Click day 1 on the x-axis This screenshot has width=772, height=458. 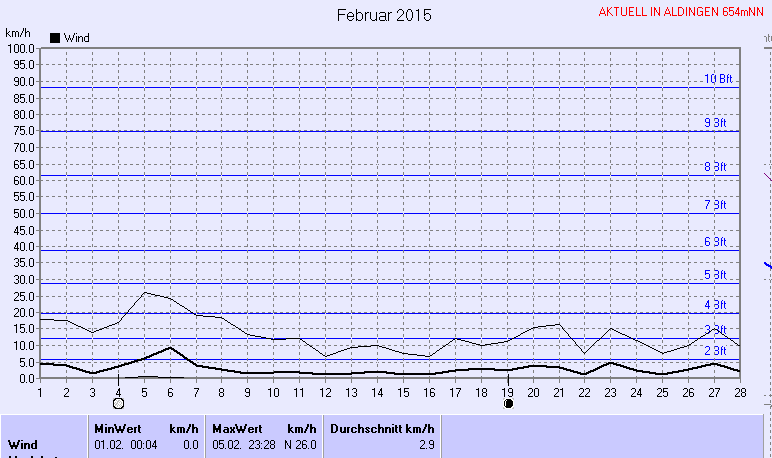coord(40,391)
